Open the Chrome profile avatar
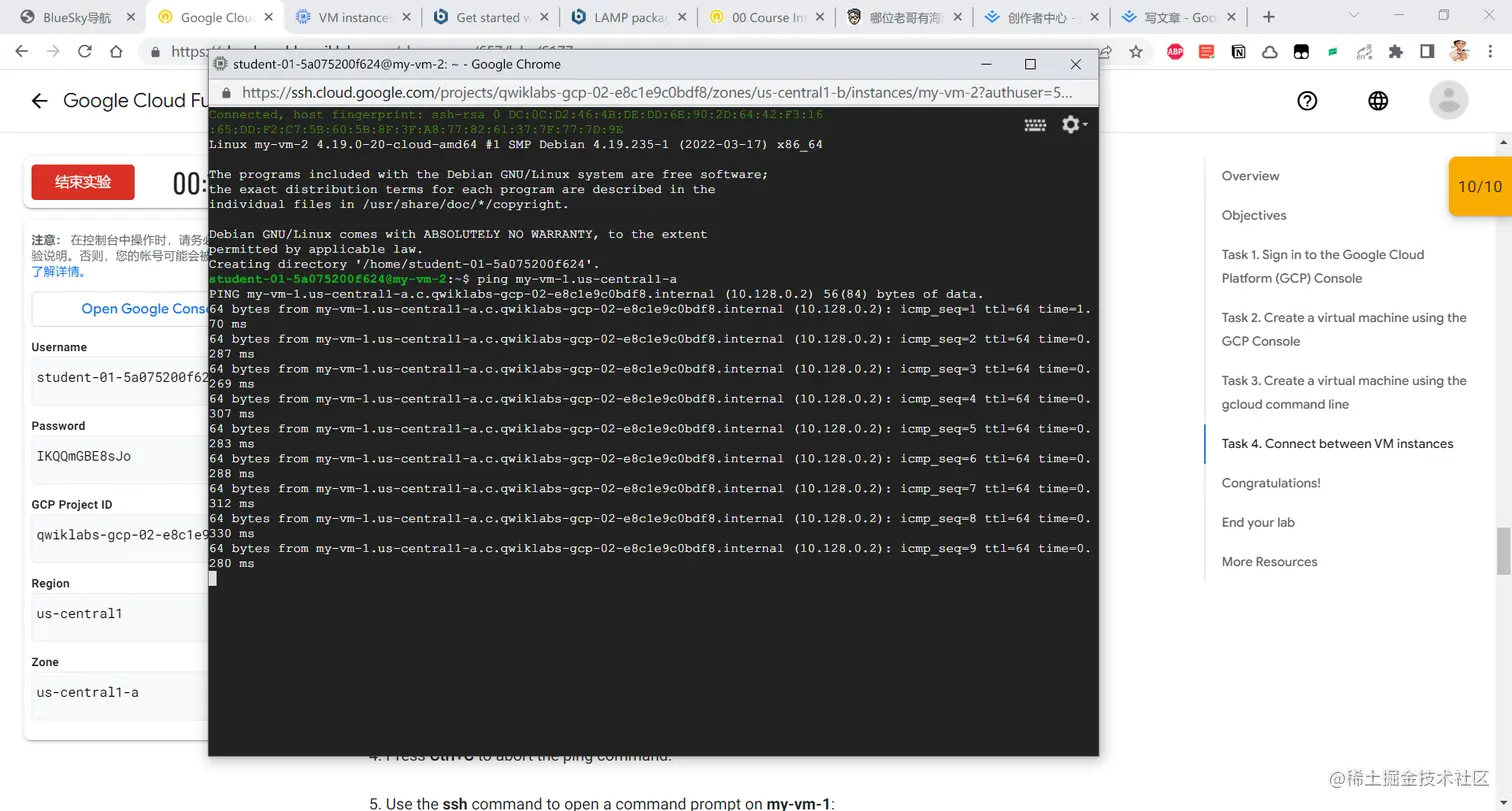This screenshot has width=1512, height=811. pos(1460,51)
